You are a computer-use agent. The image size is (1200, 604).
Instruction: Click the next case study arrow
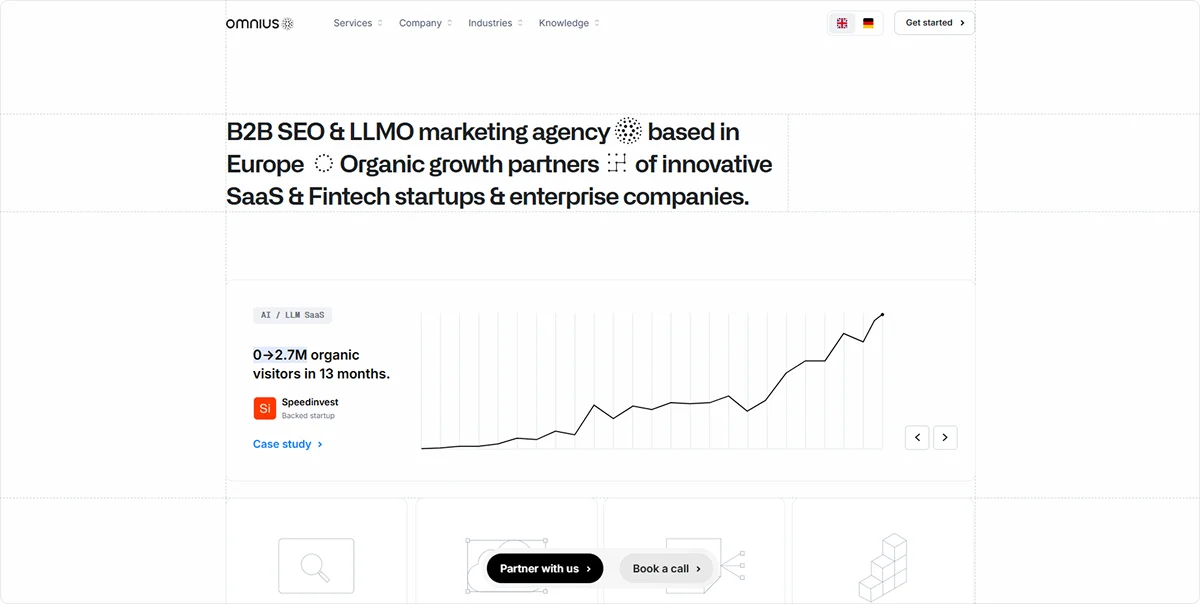(x=945, y=437)
